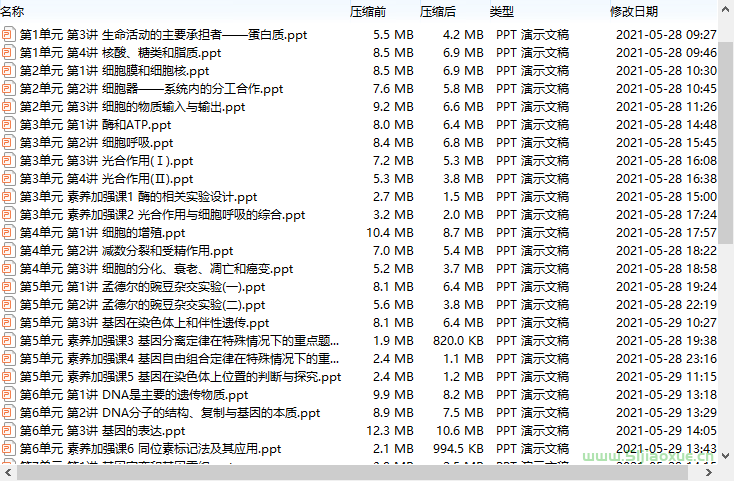
Task: Click date 2021-05-28 23:16
Action: pos(666,359)
